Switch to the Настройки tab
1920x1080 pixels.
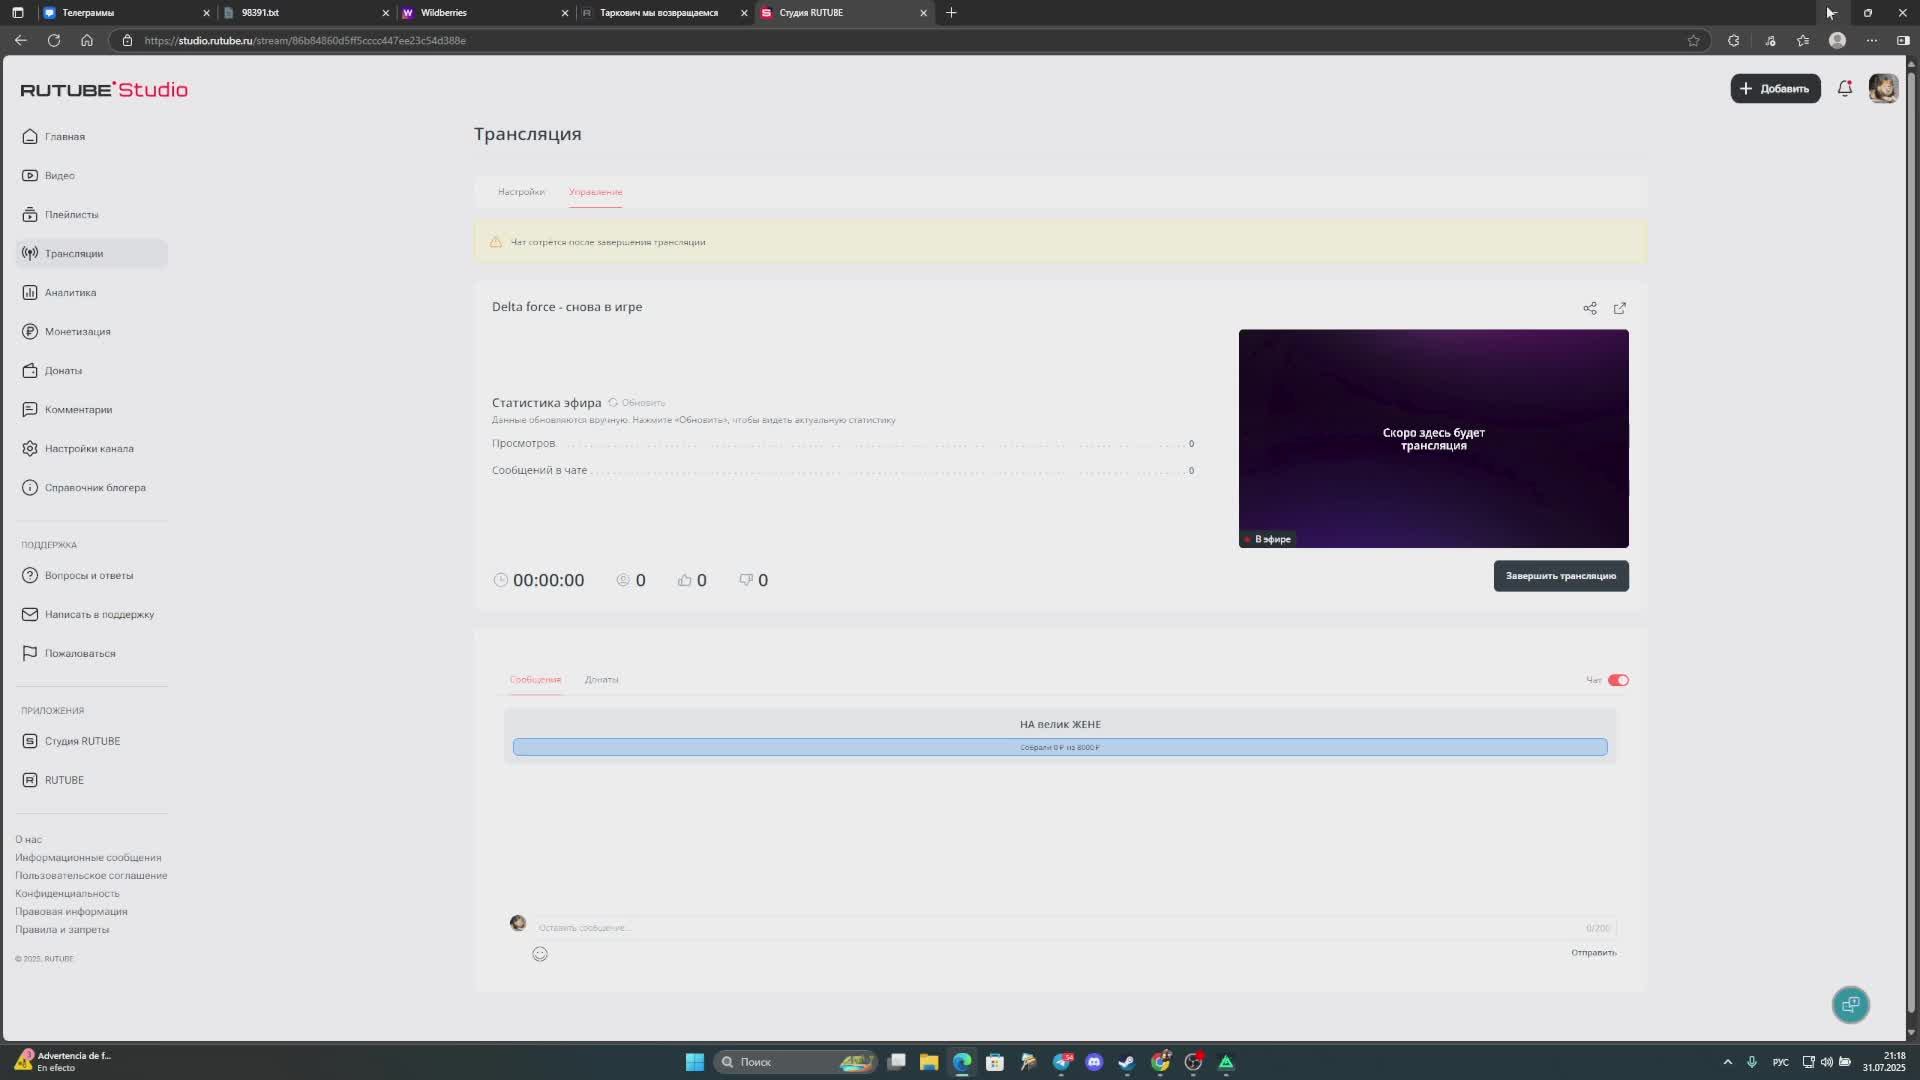point(521,192)
